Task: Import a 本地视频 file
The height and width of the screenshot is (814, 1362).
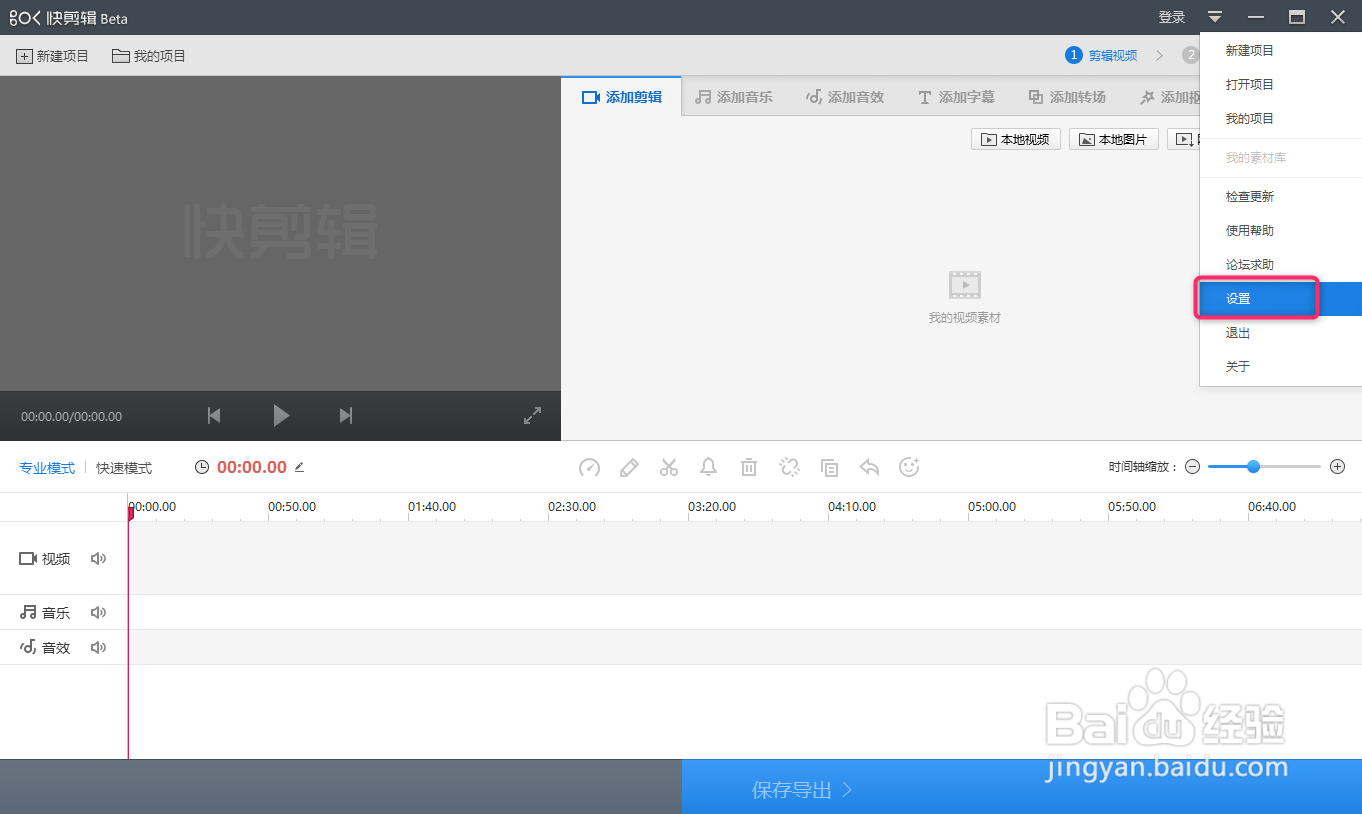Action: point(1016,140)
